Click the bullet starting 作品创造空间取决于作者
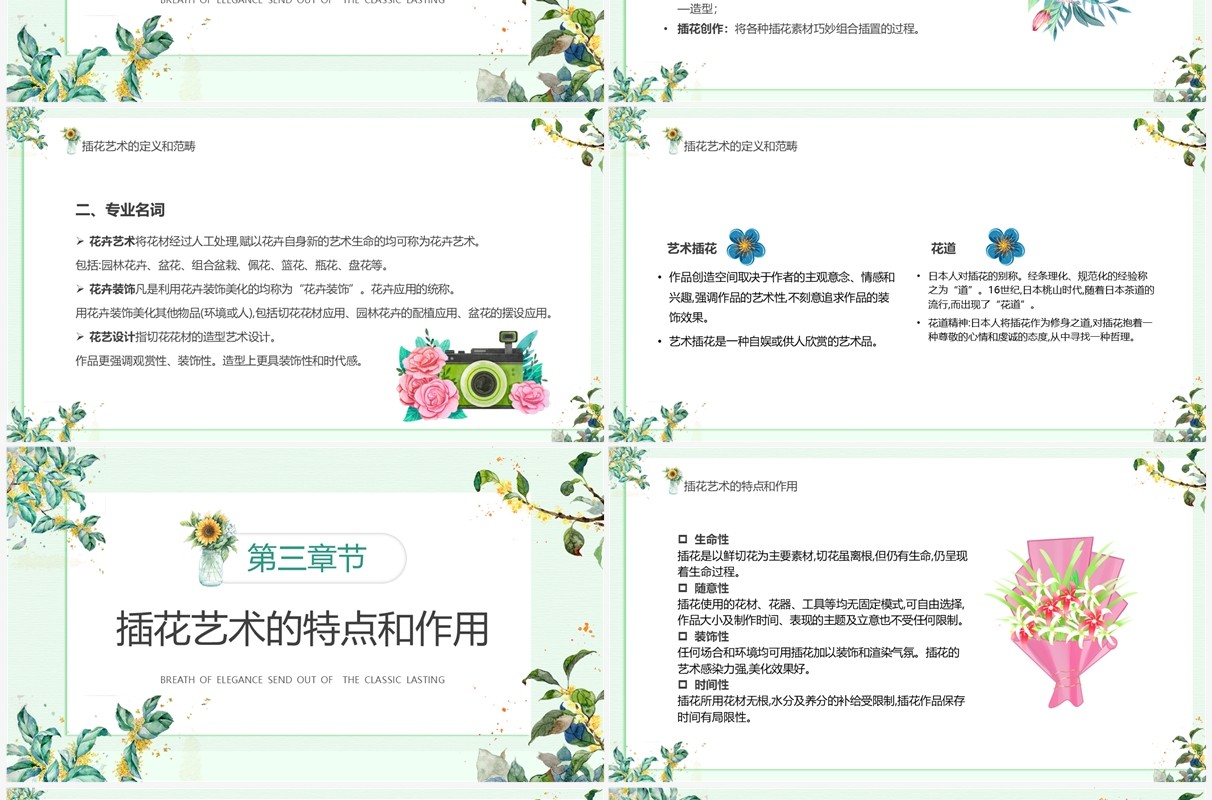 click(x=776, y=297)
